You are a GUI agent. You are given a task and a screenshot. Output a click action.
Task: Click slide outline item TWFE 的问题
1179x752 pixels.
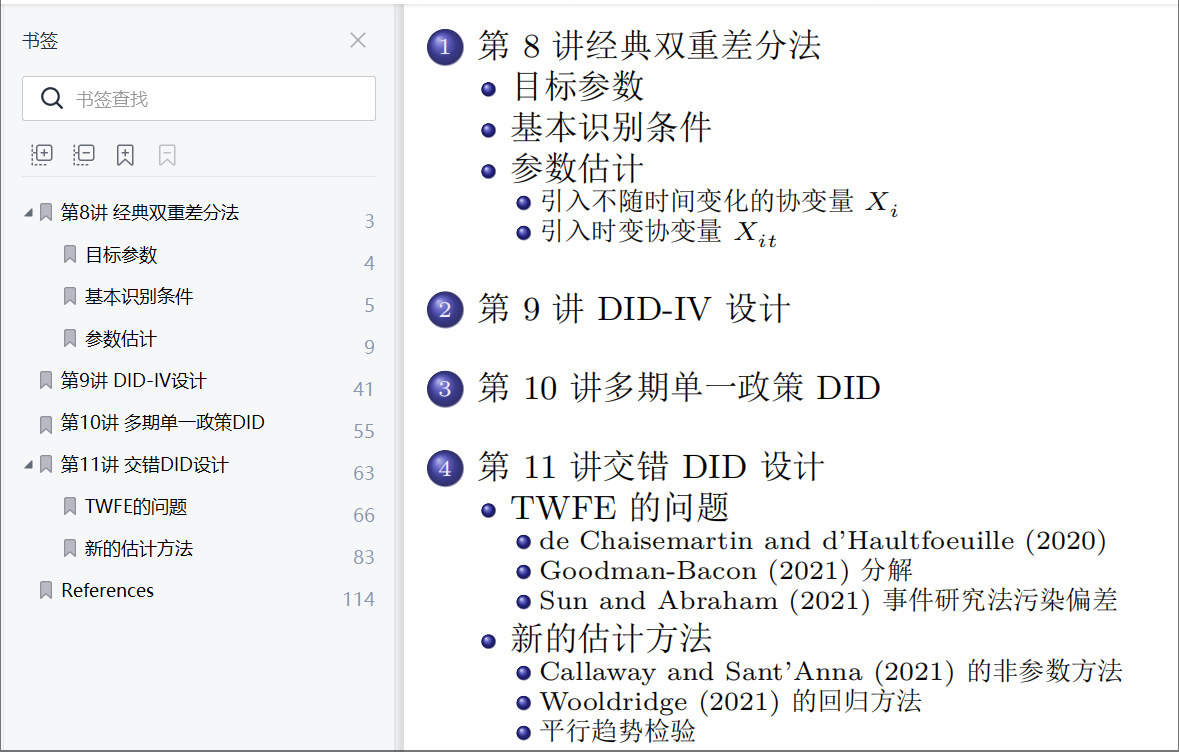pyautogui.click(x=620, y=508)
